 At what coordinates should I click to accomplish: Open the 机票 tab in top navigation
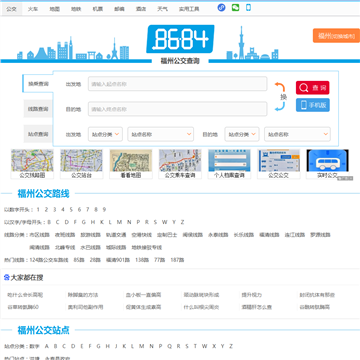98,9
